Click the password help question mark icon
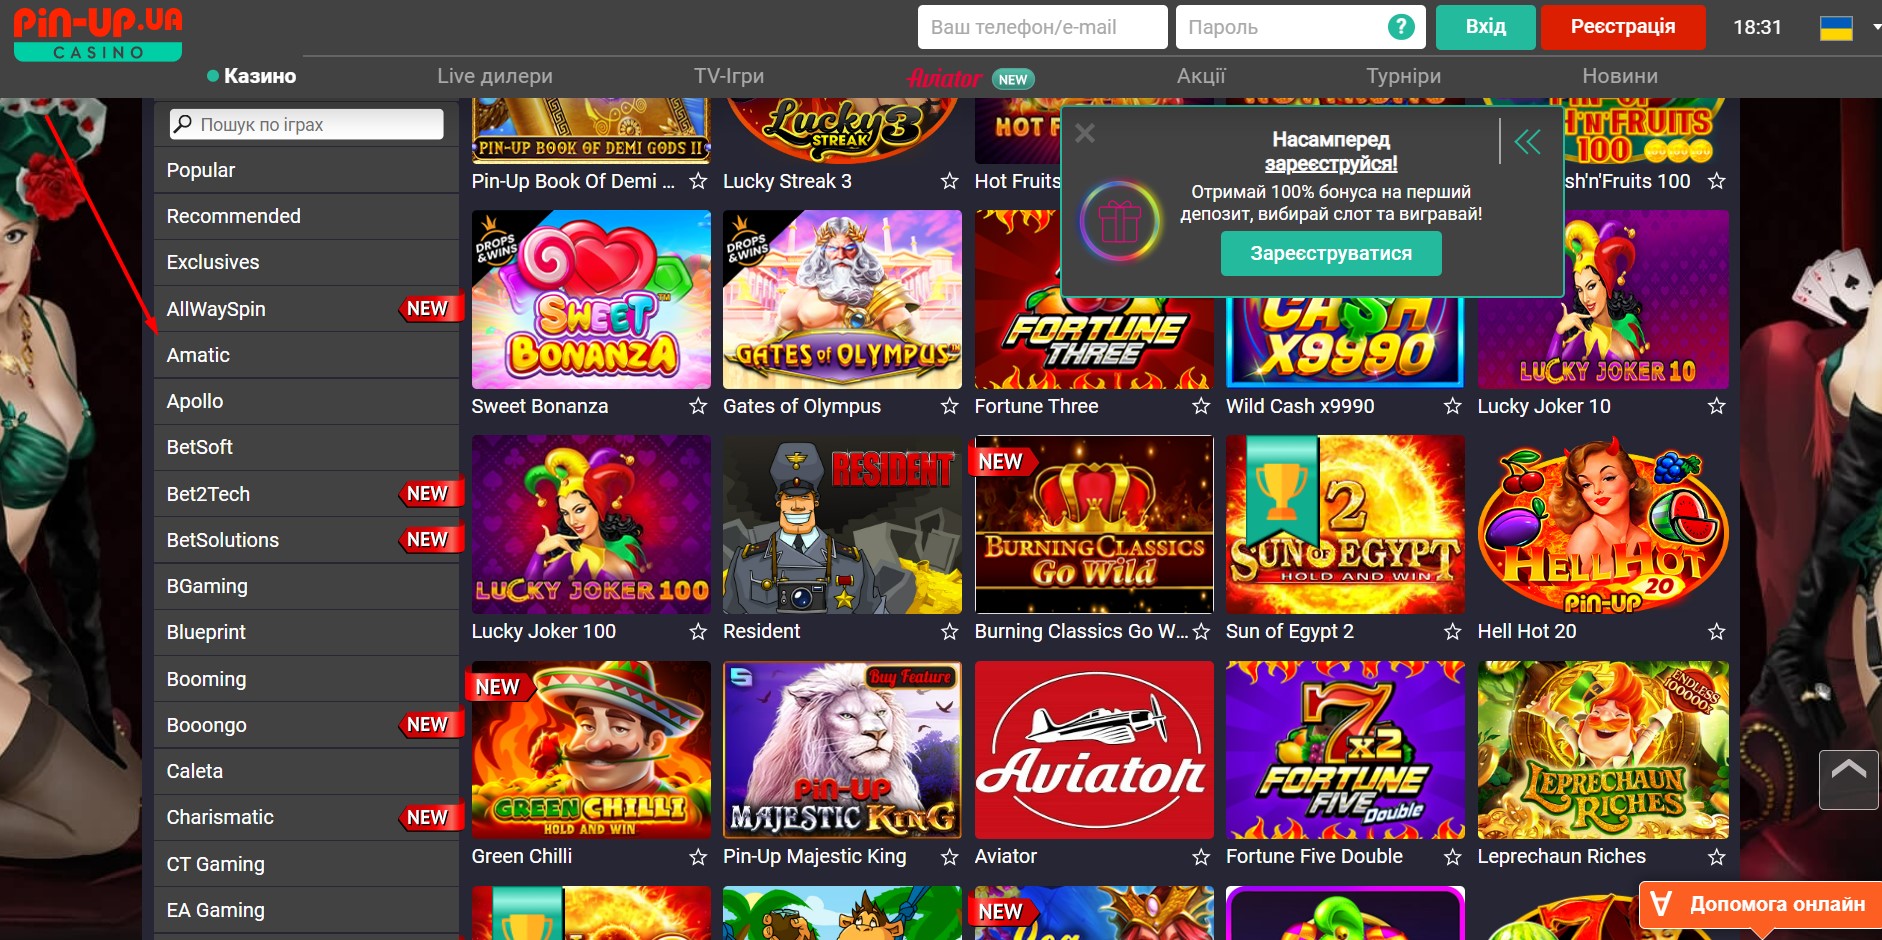The image size is (1882, 940). click(1401, 27)
